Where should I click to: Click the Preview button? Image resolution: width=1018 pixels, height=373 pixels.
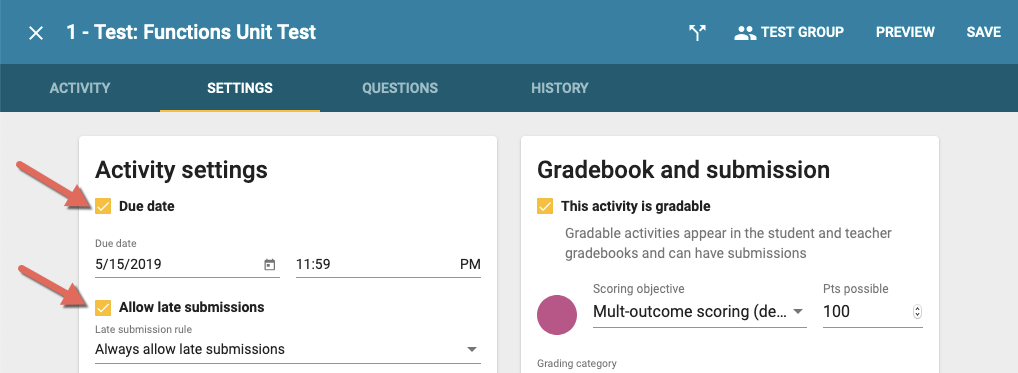(x=905, y=32)
